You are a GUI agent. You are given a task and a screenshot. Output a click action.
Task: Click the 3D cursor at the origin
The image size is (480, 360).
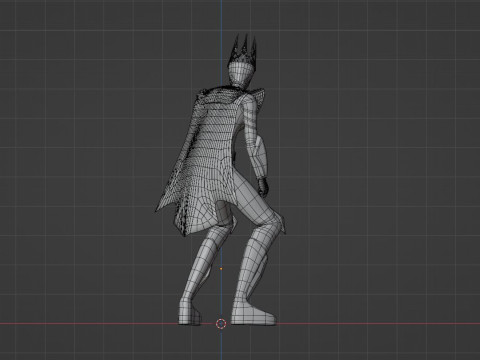tap(221, 323)
